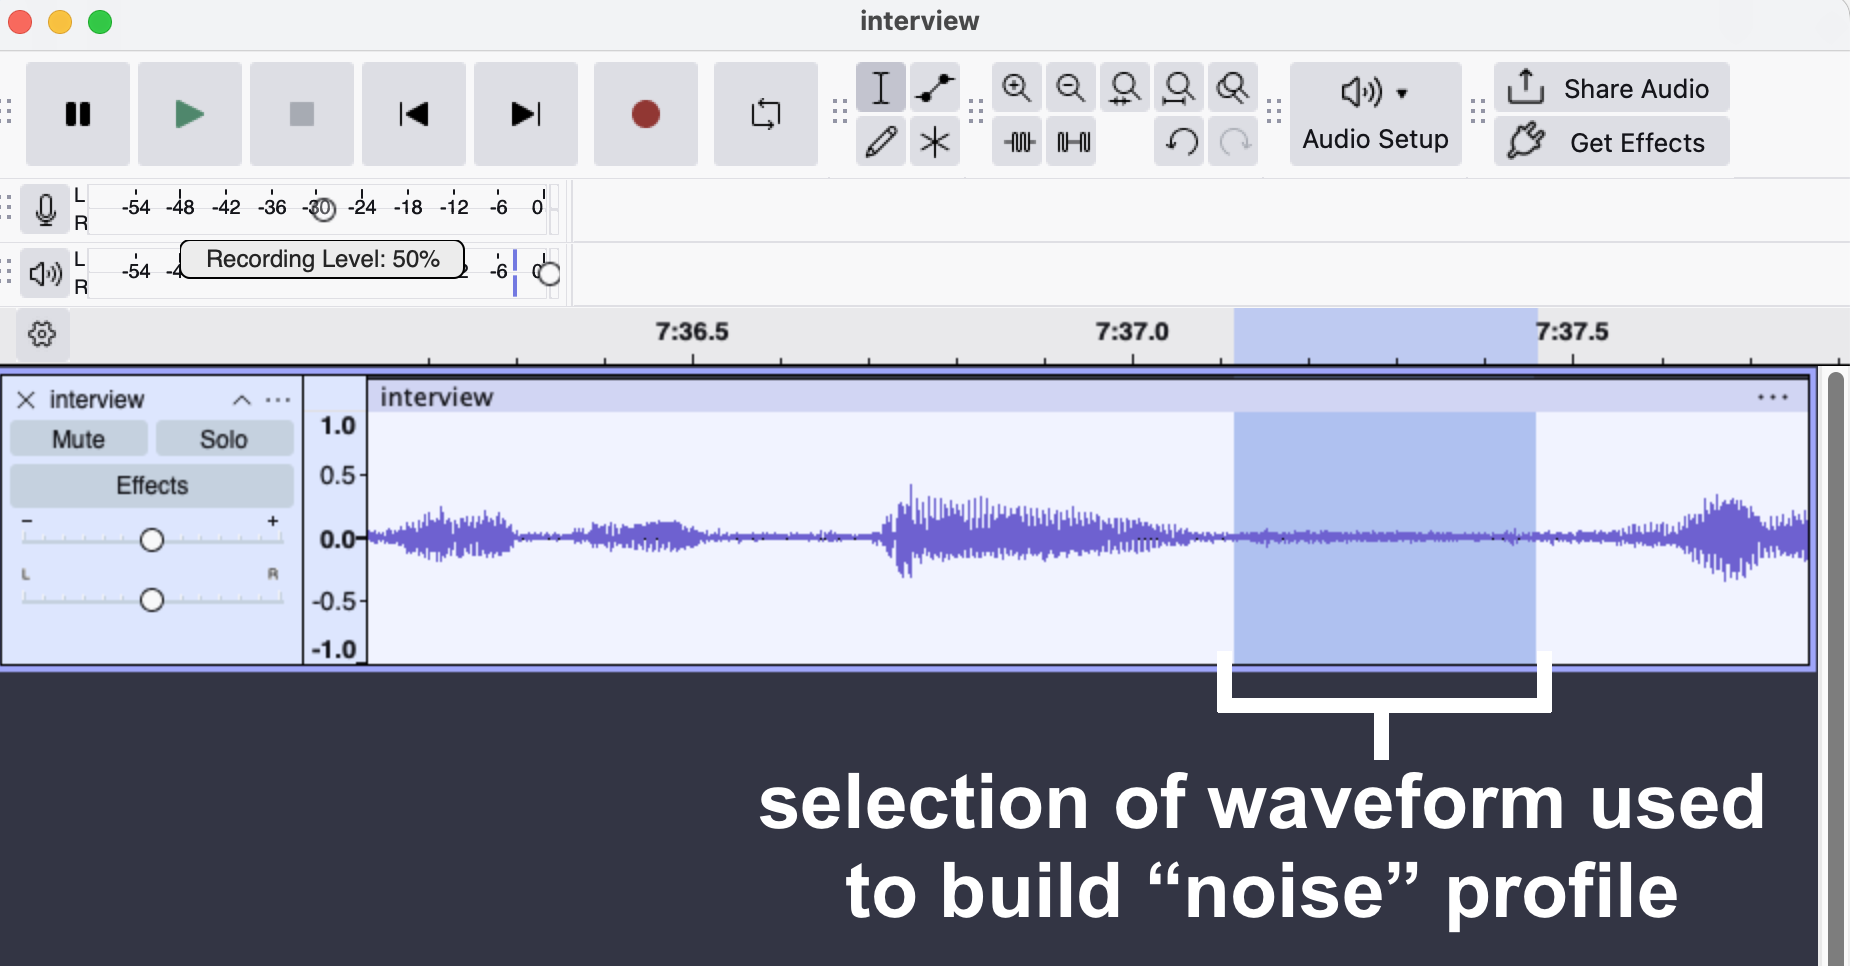Click the speaker playback meter icon
The height and width of the screenshot is (966, 1850).
click(45, 273)
